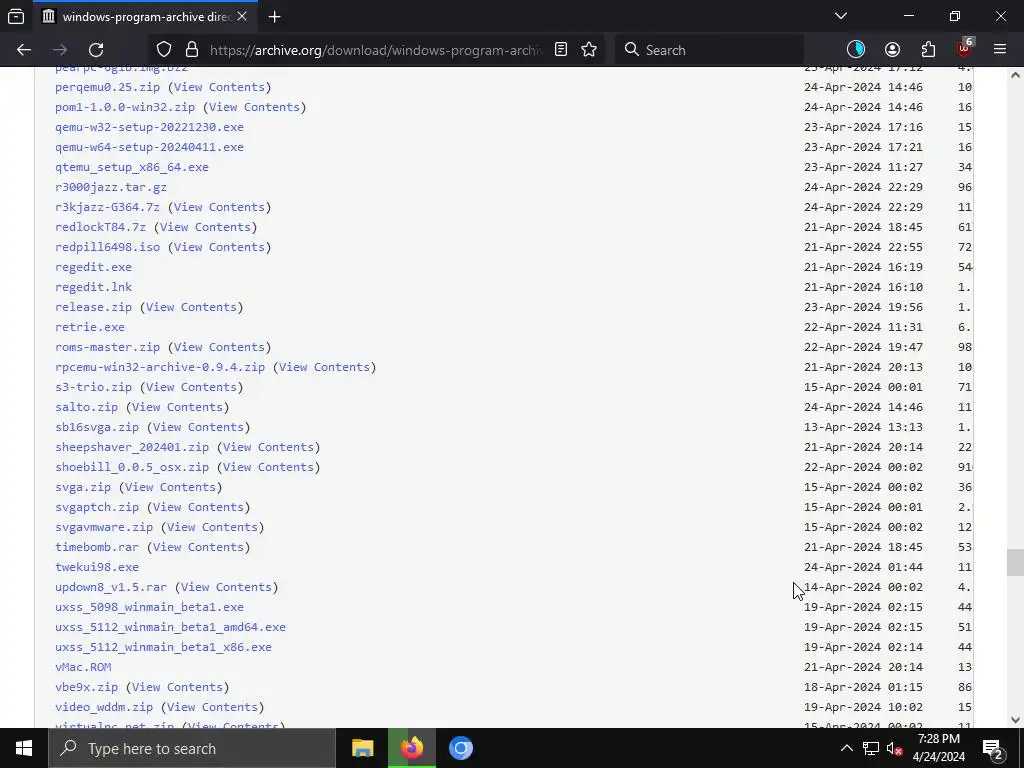View site security padlock information

click(x=191, y=50)
